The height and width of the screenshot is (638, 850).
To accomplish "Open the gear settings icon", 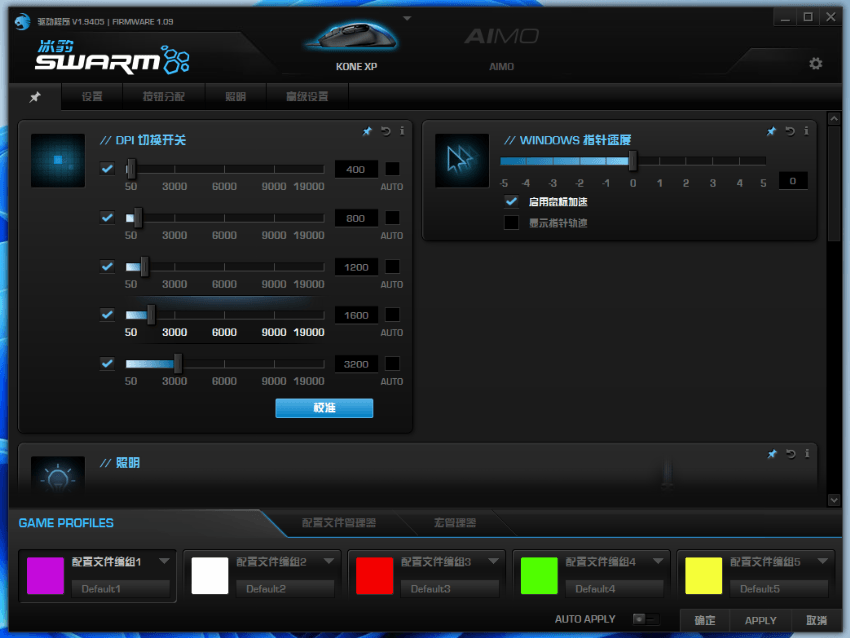I will [815, 64].
